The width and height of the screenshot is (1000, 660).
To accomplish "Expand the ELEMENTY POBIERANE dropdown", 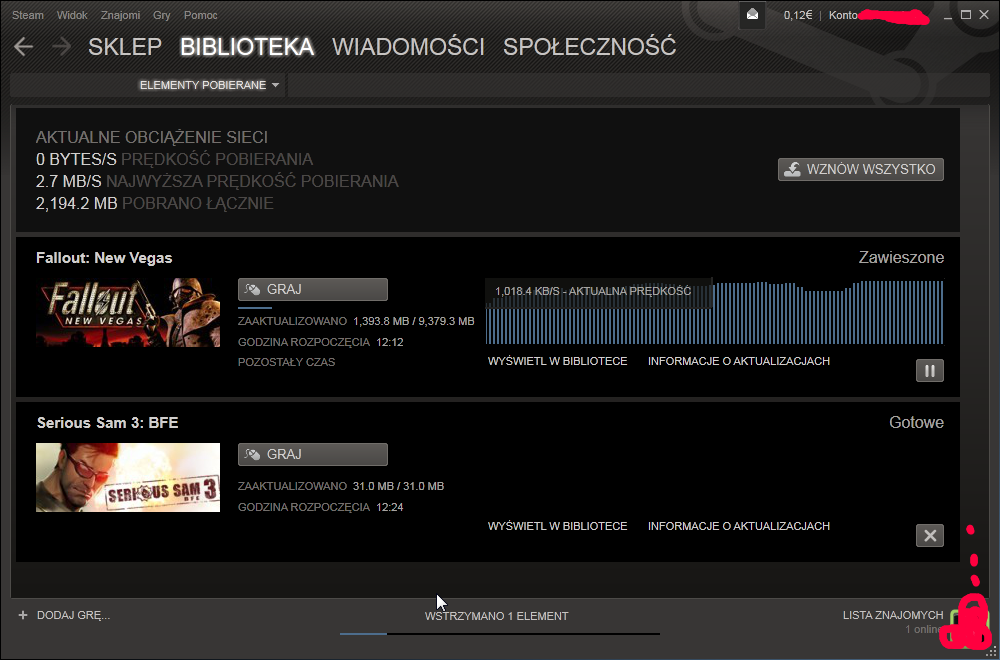I will pyautogui.click(x=210, y=85).
